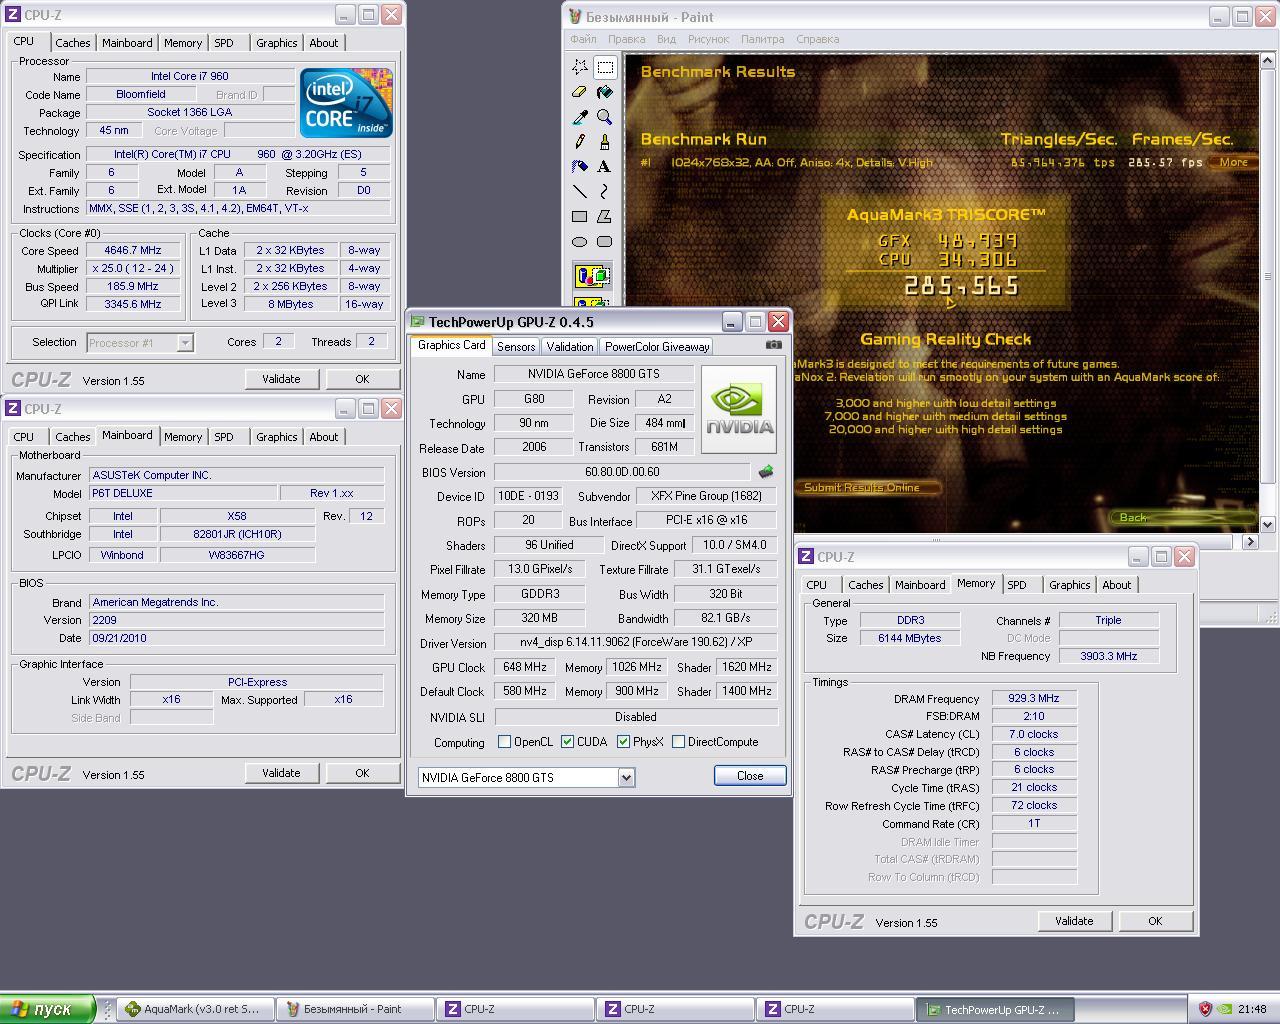Switch to TechPowerUp GPU-Z taskbar button
This screenshot has height=1024, width=1280.
click(994, 1009)
